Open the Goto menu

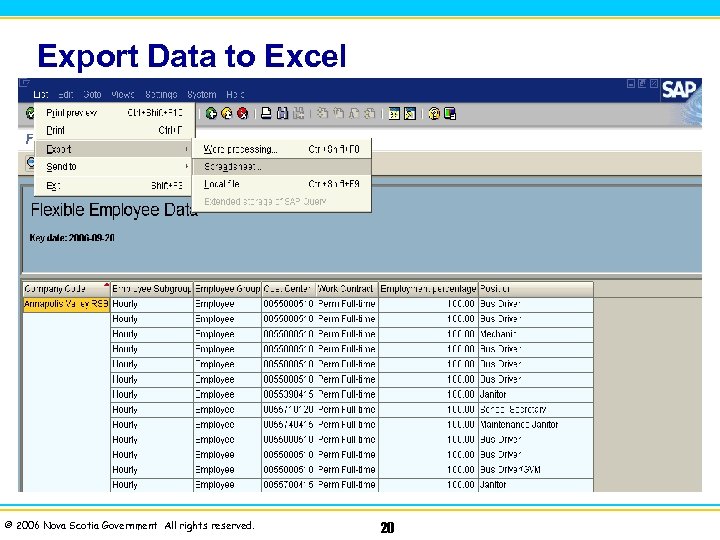[x=92, y=95]
